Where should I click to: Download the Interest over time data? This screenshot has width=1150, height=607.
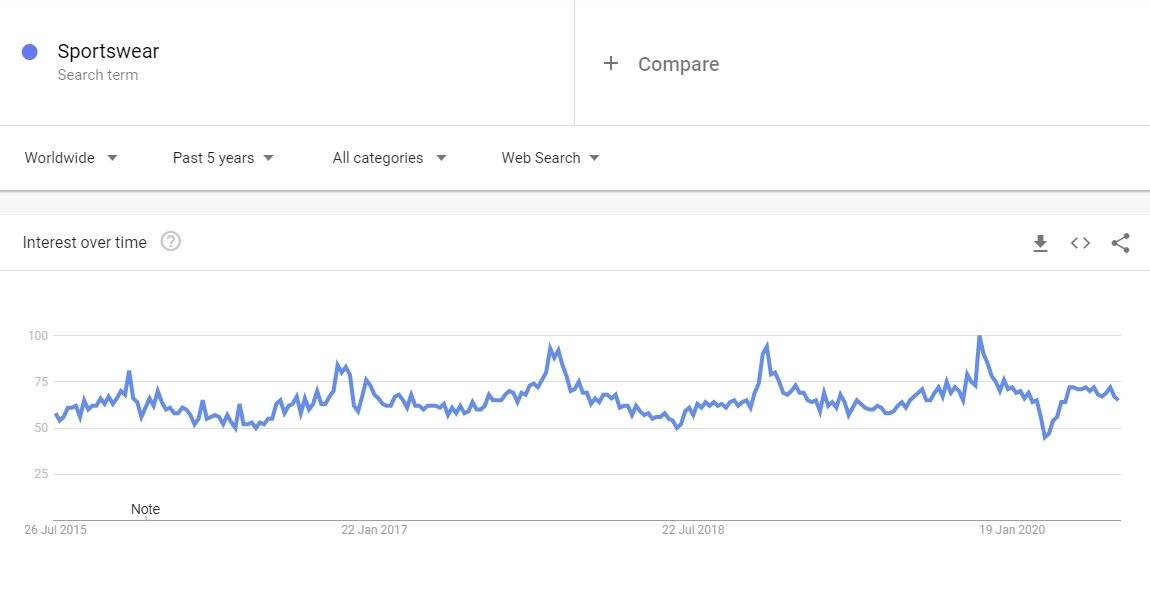click(1040, 243)
